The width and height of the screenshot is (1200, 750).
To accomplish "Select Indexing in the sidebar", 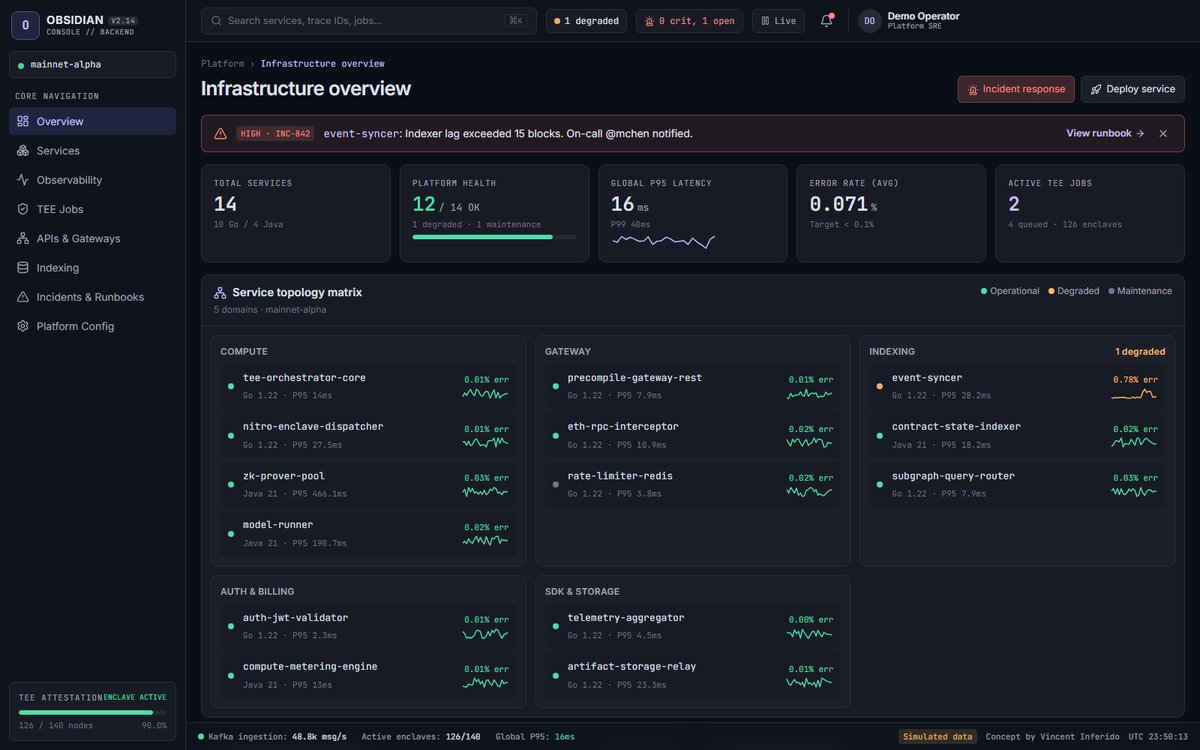I will pyautogui.click(x=92, y=268).
